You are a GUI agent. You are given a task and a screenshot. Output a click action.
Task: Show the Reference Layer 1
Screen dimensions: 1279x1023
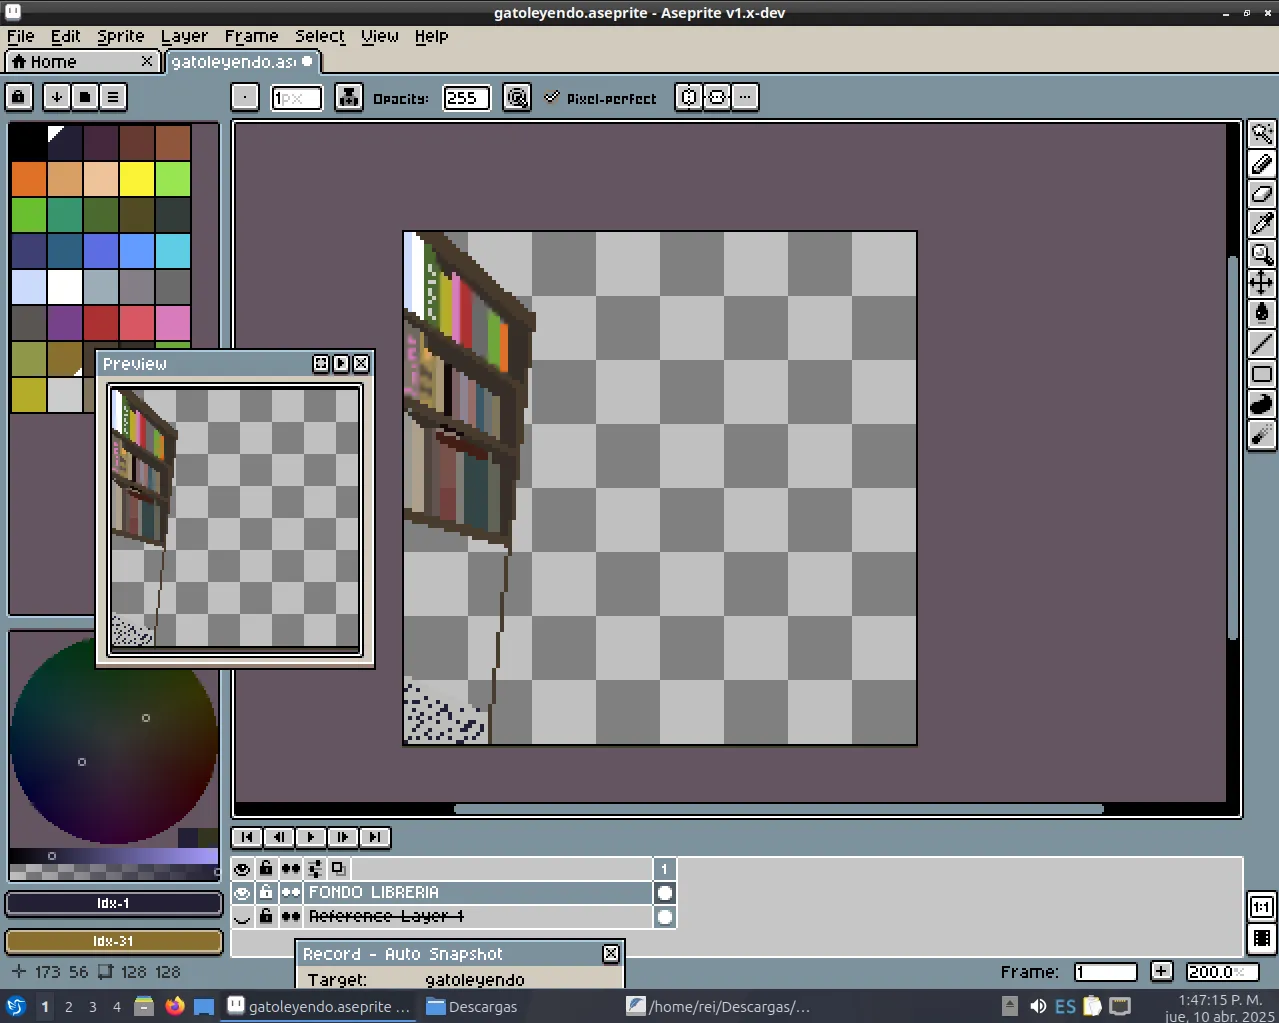242,917
